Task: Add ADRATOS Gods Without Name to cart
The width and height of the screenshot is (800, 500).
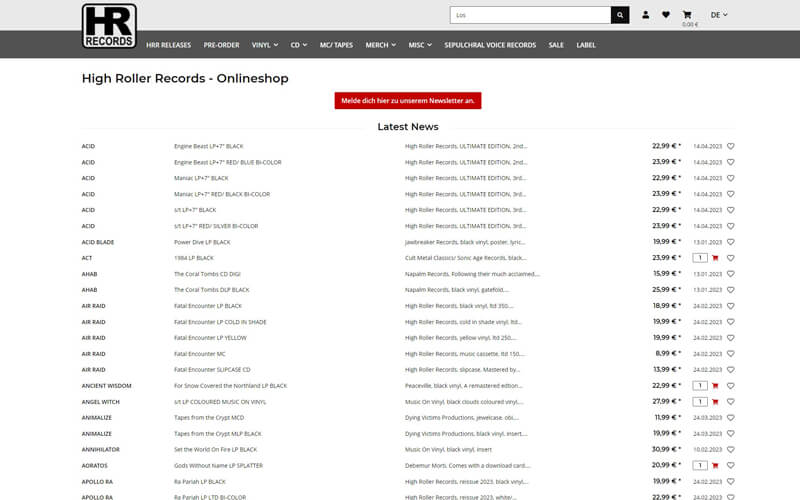Action: pyautogui.click(x=715, y=466)
